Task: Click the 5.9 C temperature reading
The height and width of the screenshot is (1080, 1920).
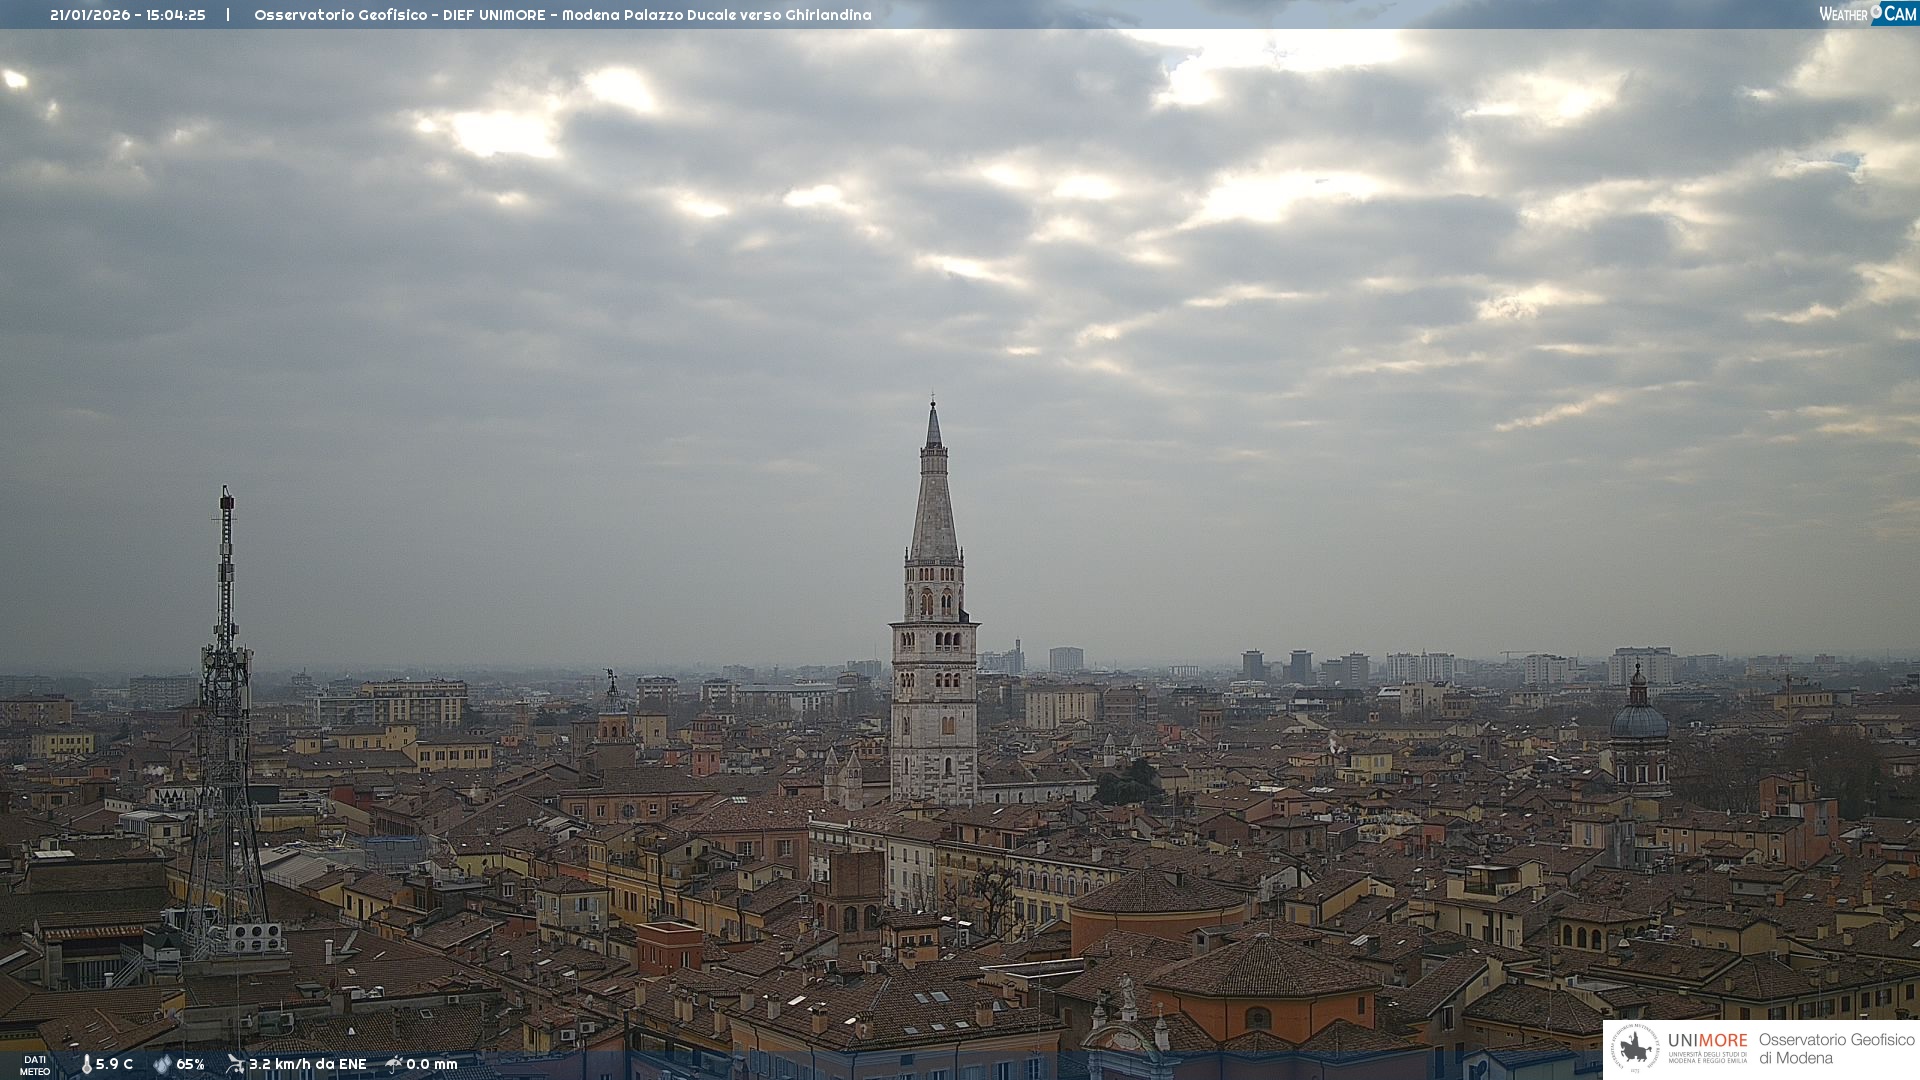Action: [114, 1064]
